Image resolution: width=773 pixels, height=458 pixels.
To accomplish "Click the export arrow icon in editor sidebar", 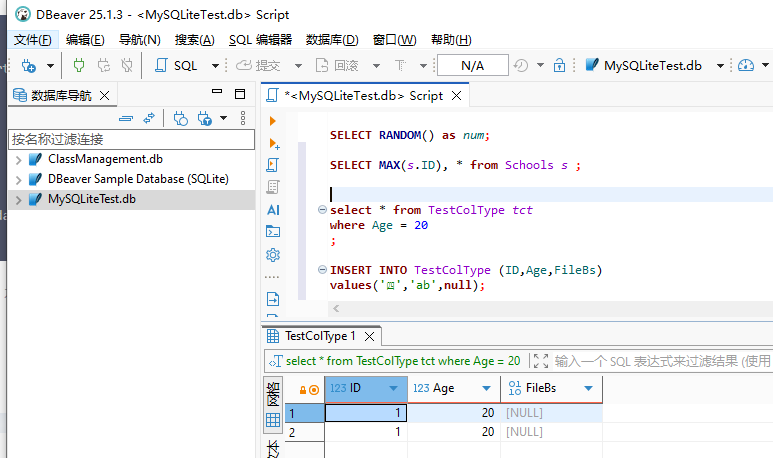I will (x=273, y=299).
